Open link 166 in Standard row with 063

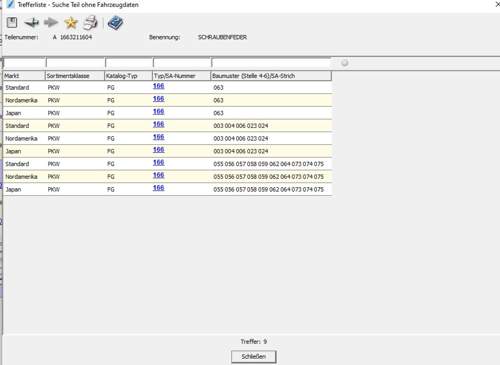click(x=158, y=86)
